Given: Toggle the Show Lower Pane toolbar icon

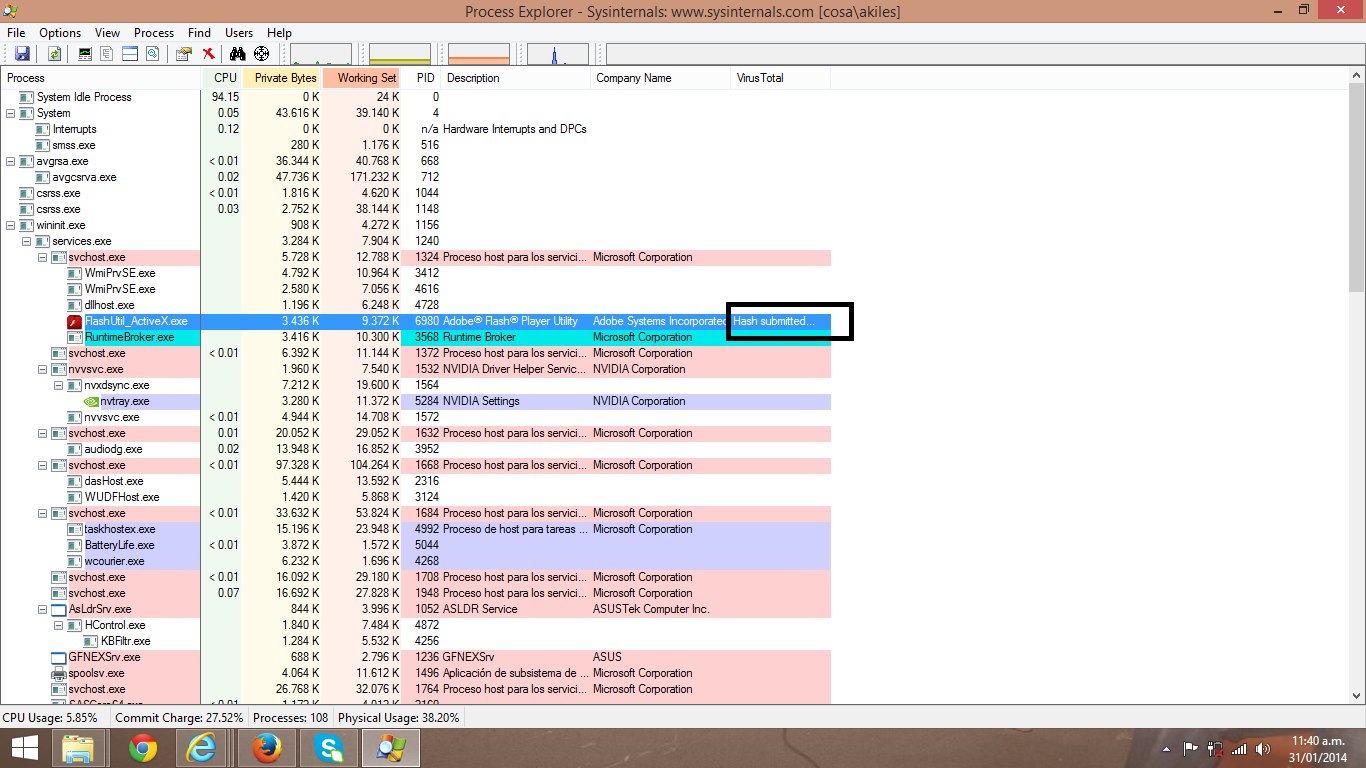Looking at the screenshot, I should [130, 53].
